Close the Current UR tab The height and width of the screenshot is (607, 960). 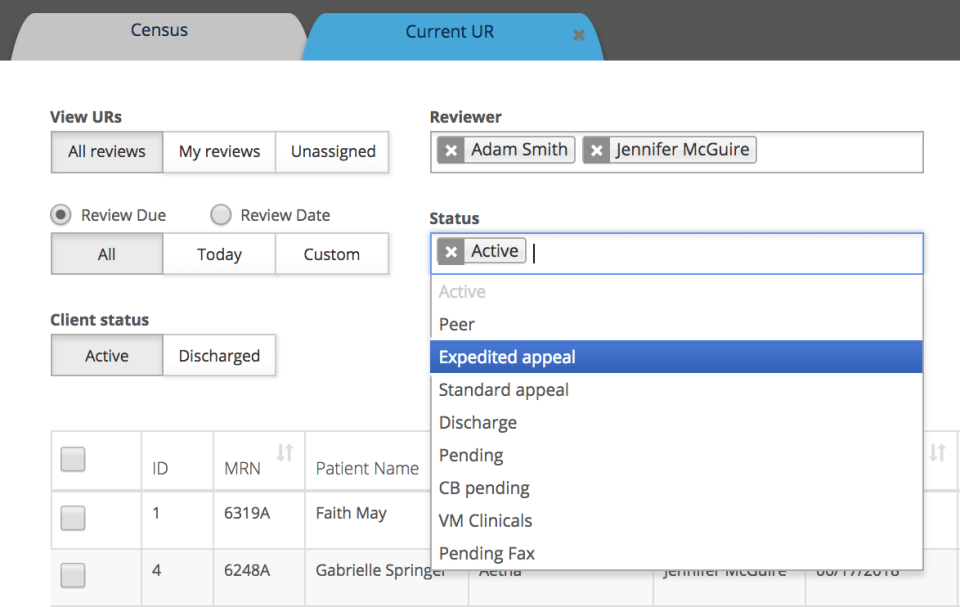tap(578, 35)
